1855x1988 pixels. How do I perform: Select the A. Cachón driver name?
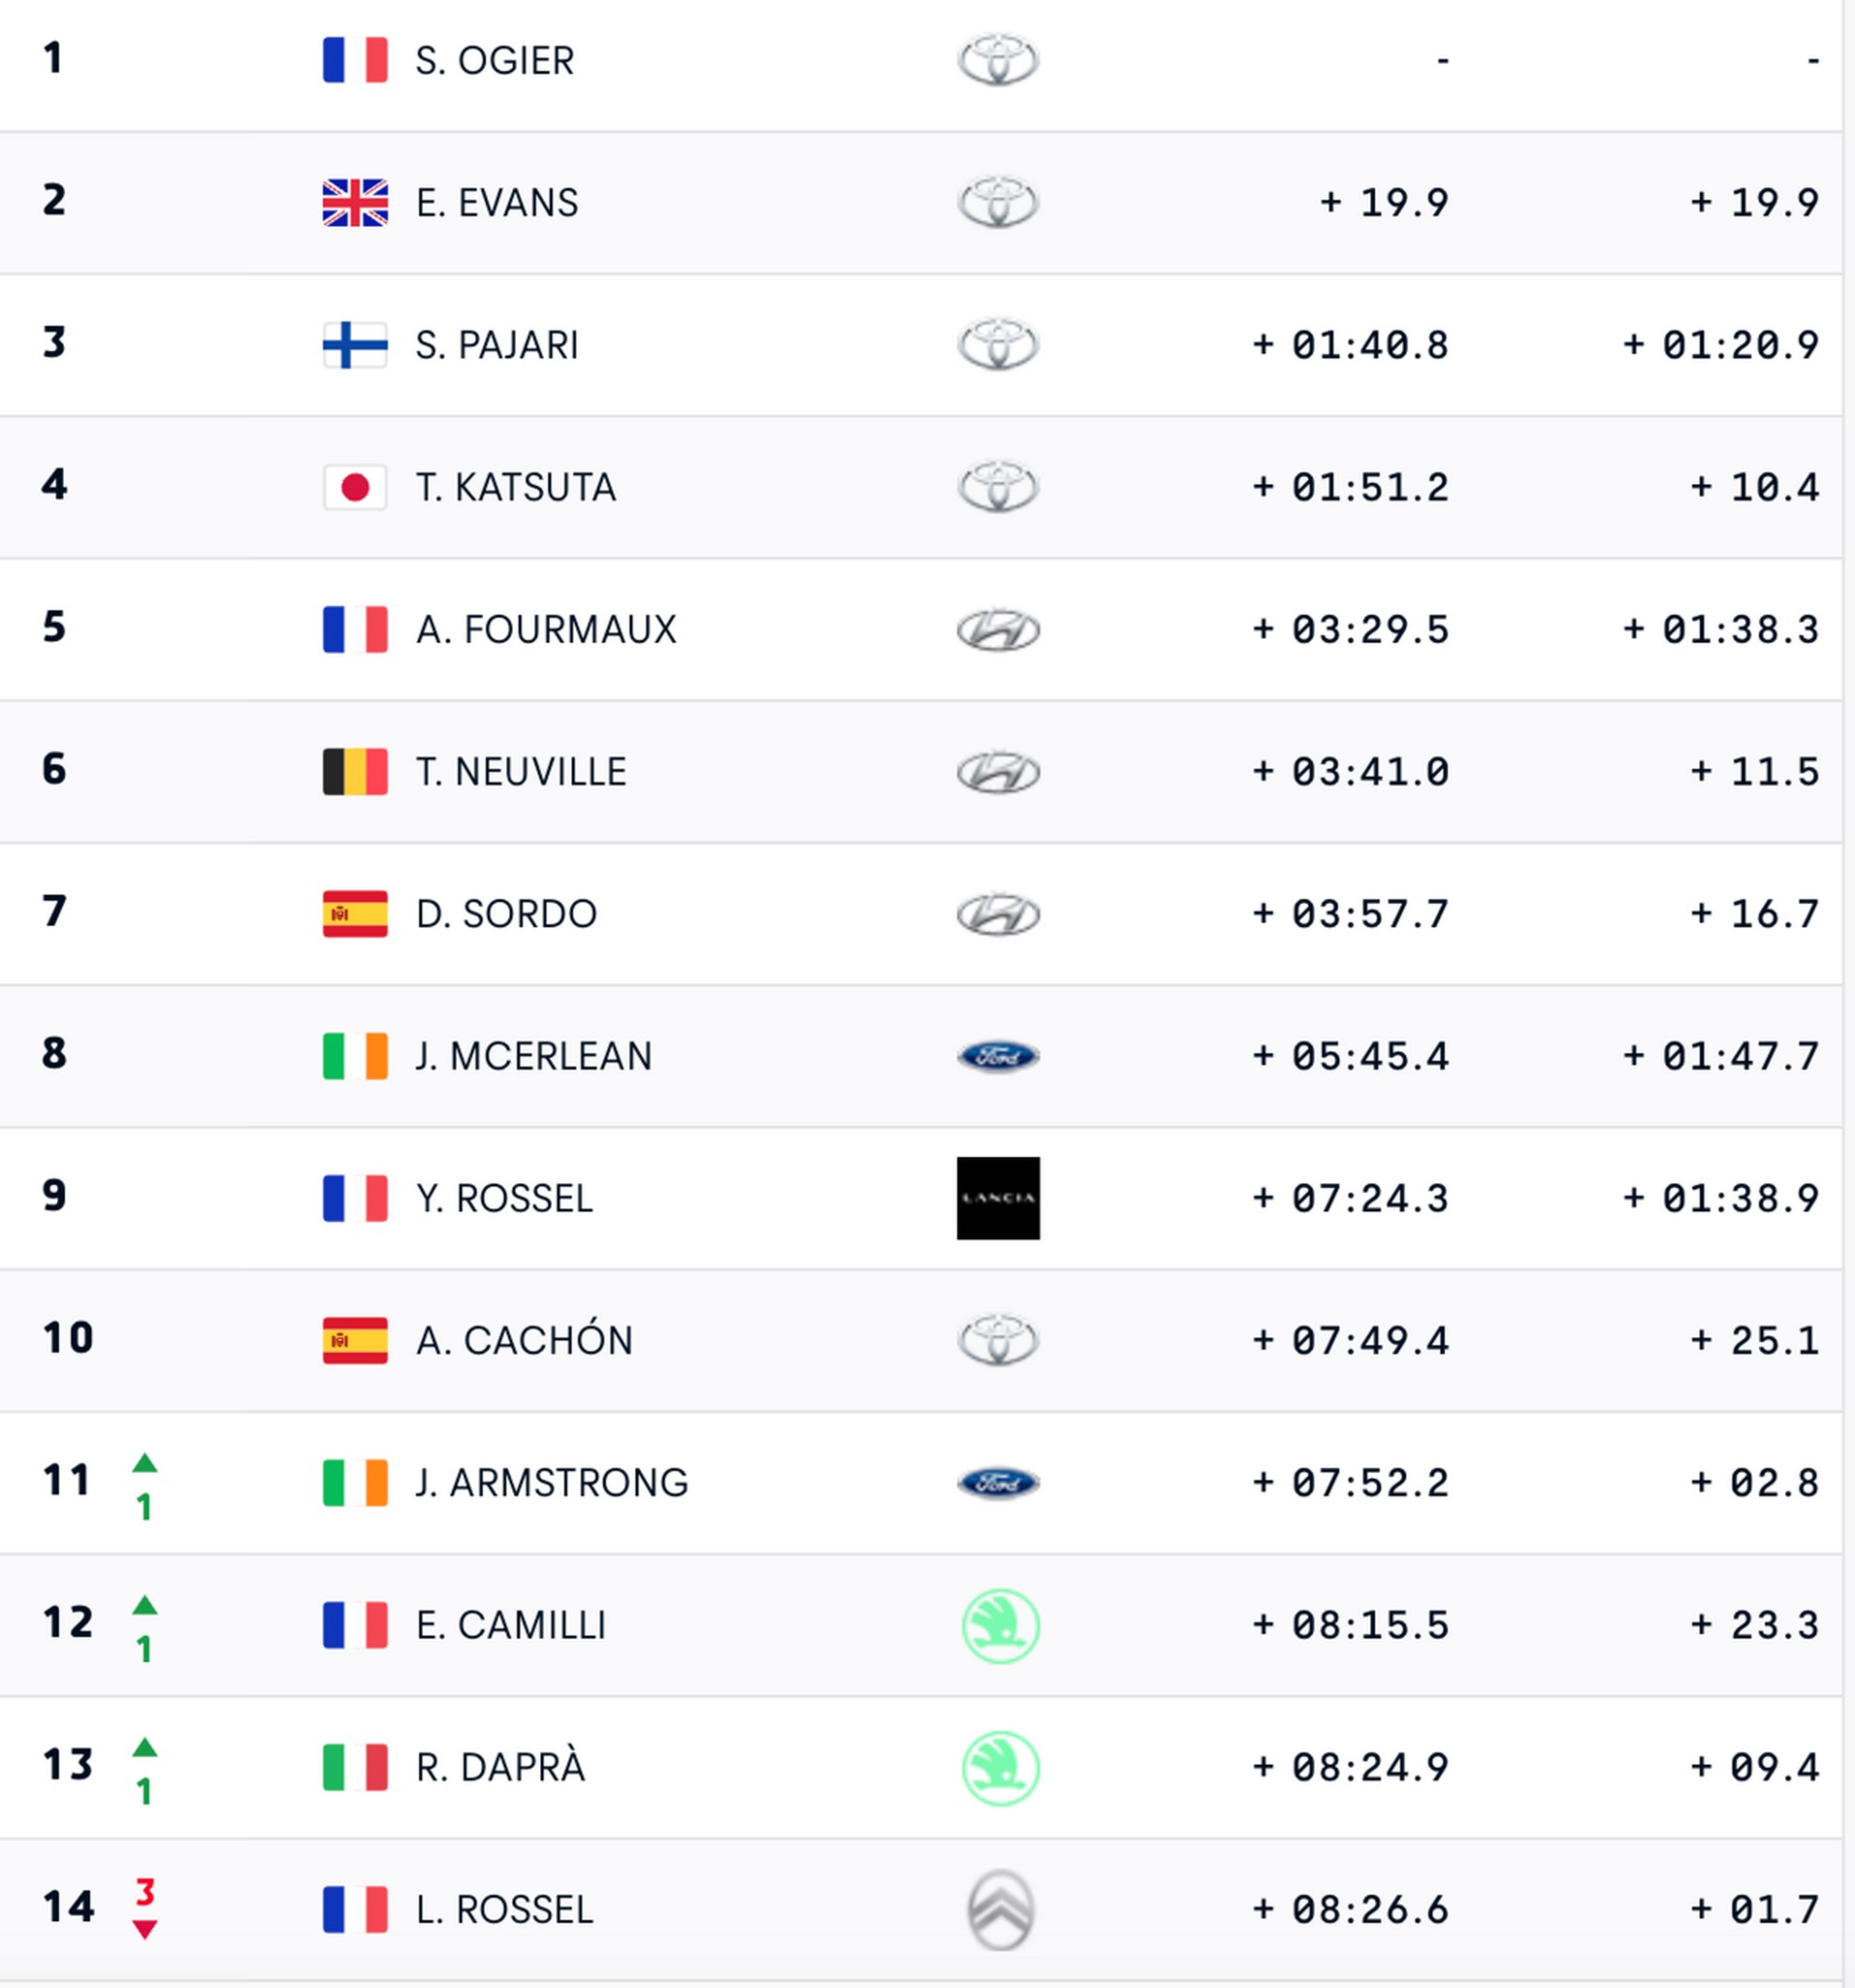pos(524,1341)
